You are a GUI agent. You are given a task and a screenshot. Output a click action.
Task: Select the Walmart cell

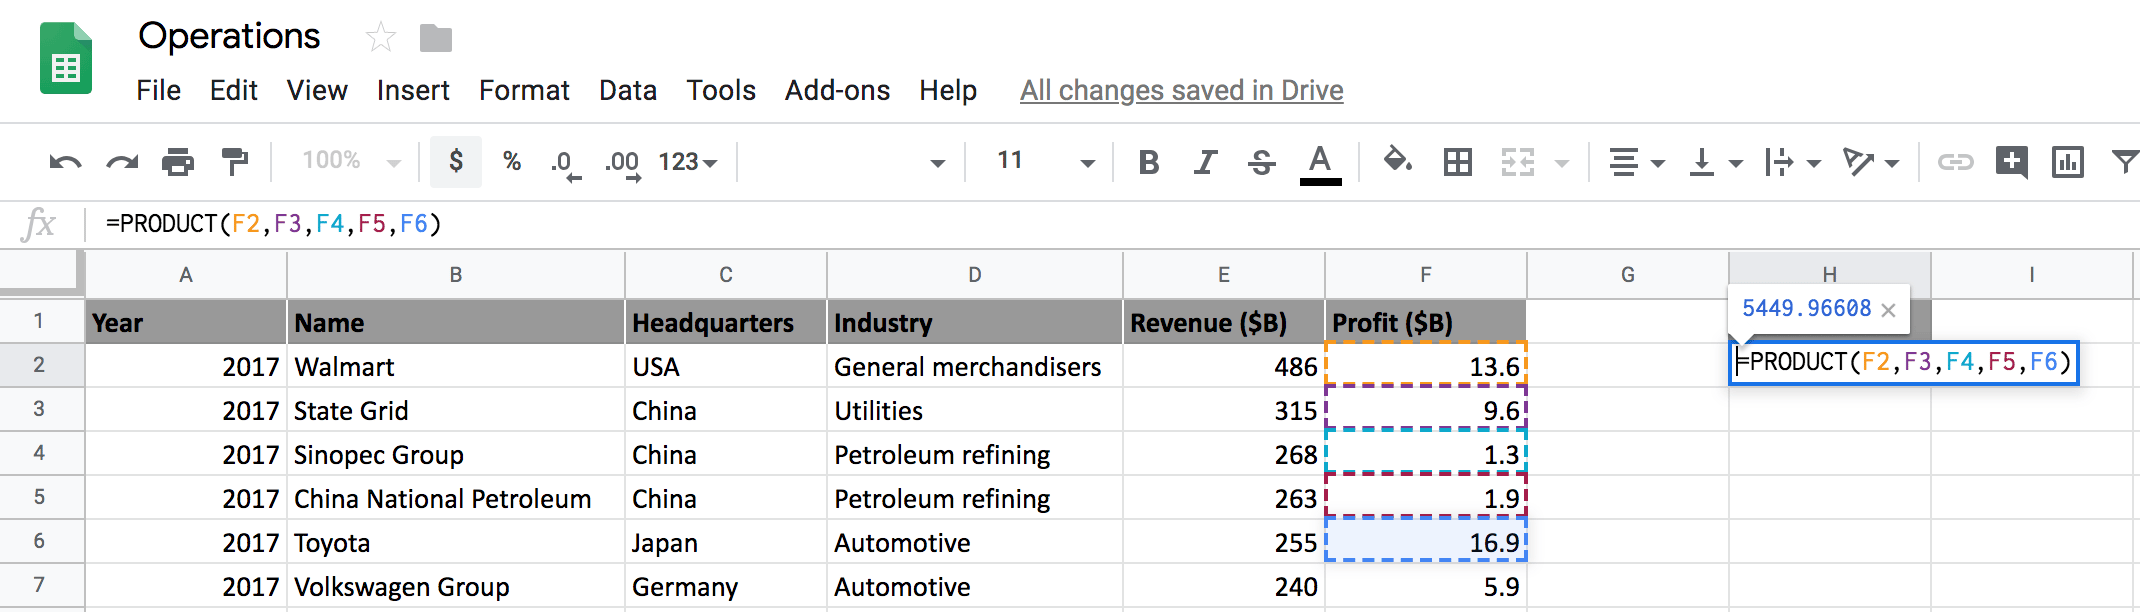[x=456, y=366]
